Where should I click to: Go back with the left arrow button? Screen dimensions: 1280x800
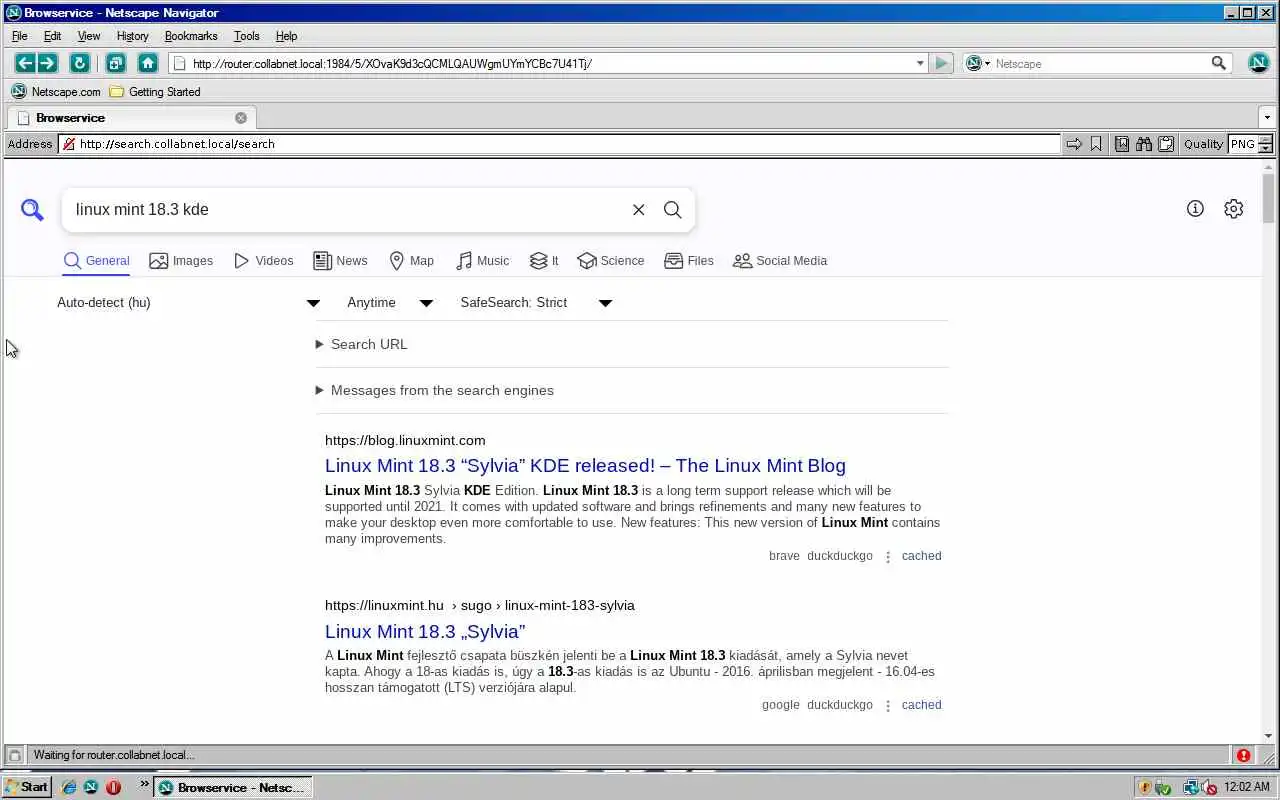pyautogui.click(x=25, y=63)
